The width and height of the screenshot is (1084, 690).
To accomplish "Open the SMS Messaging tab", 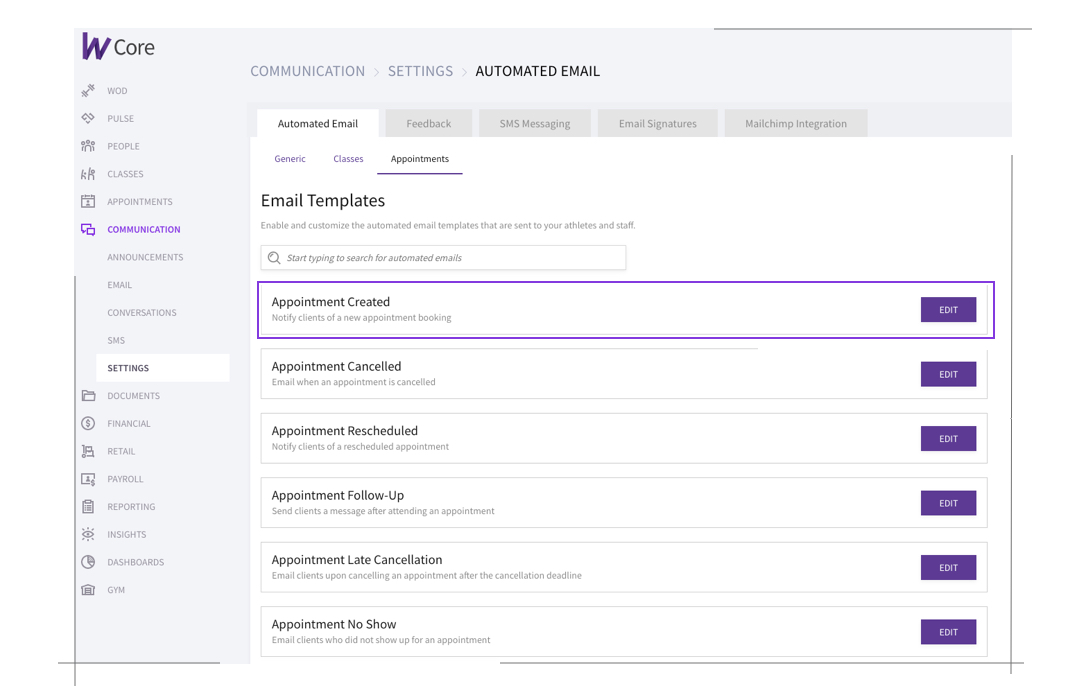I will 535,124.
